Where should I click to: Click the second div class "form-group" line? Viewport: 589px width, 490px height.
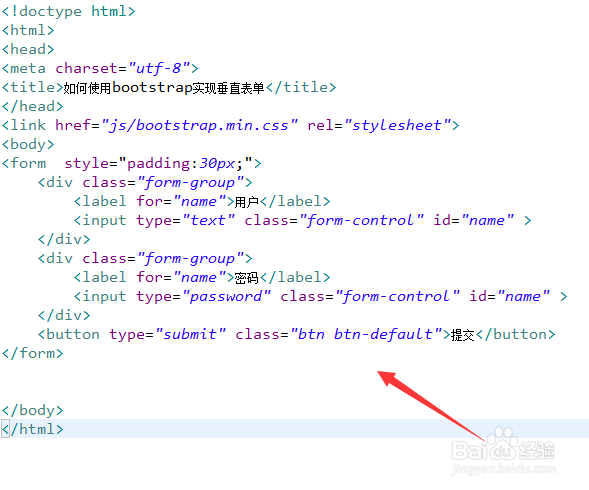click(x=145, y=259)
